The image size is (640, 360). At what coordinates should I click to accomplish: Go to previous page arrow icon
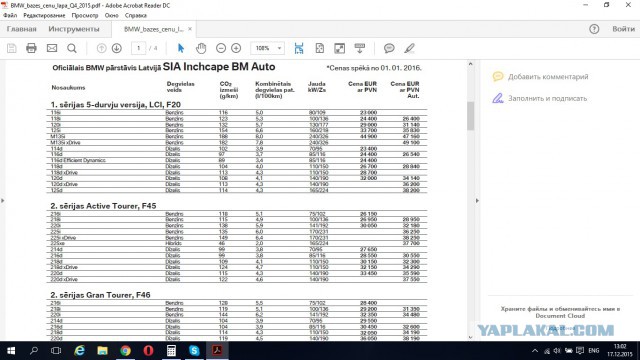coord(101,48)
